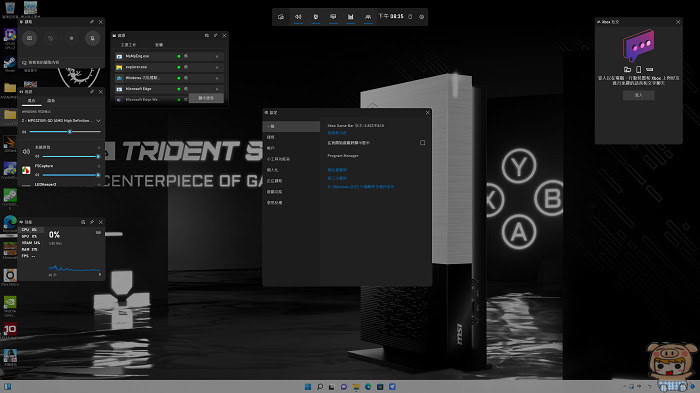The image size is (700, 393).
Task: Pin the Performance widget
Action: (x=92, y=222)
